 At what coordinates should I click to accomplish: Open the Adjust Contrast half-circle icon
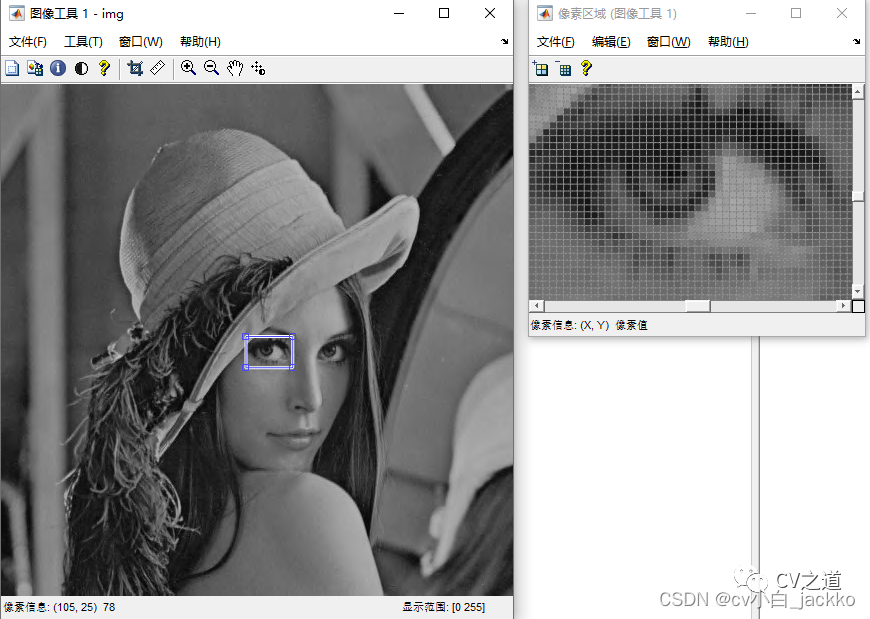click(x=82, y=68)
